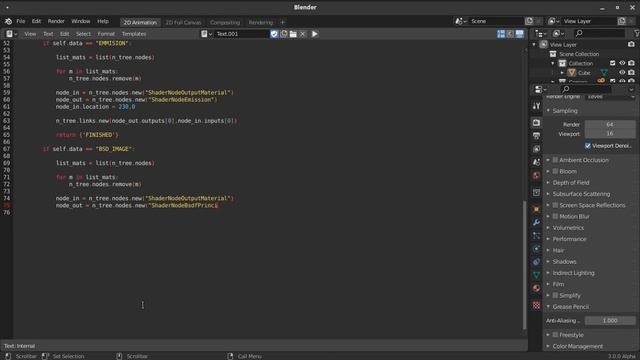
Task: Open the File menu
Action: click(x=20, y=21)
